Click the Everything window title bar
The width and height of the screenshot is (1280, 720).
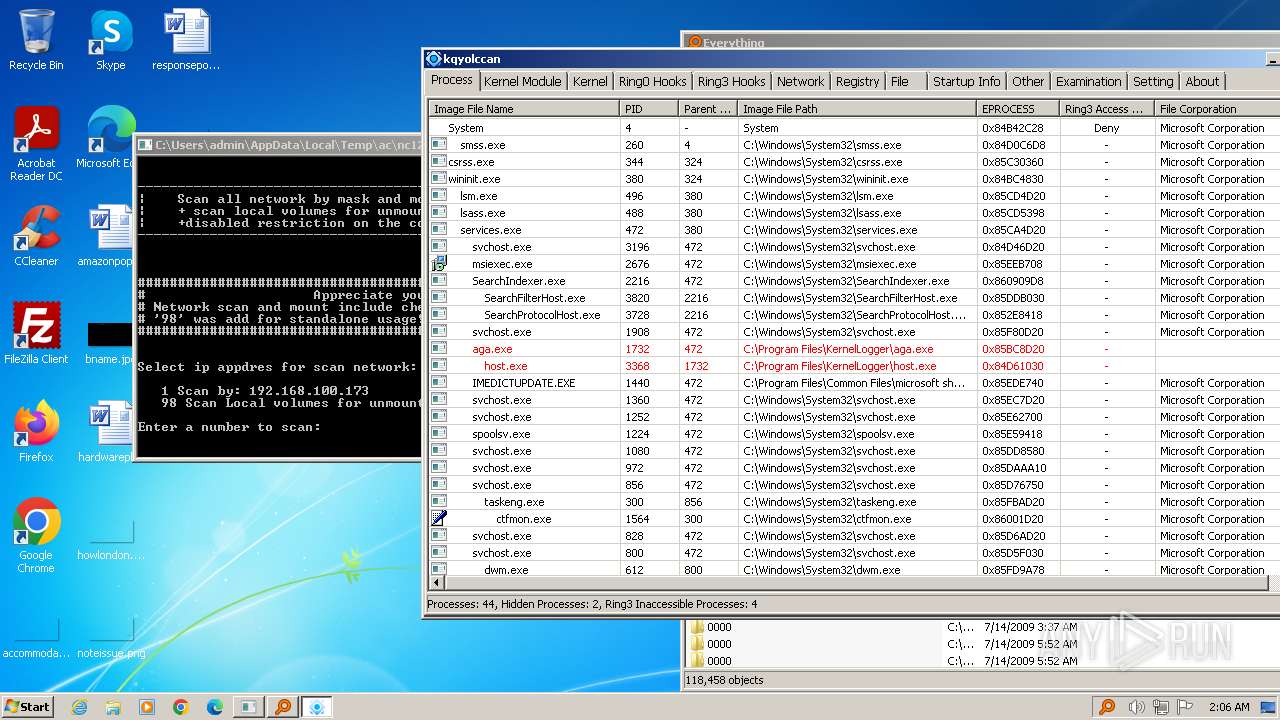click(980, 40)
